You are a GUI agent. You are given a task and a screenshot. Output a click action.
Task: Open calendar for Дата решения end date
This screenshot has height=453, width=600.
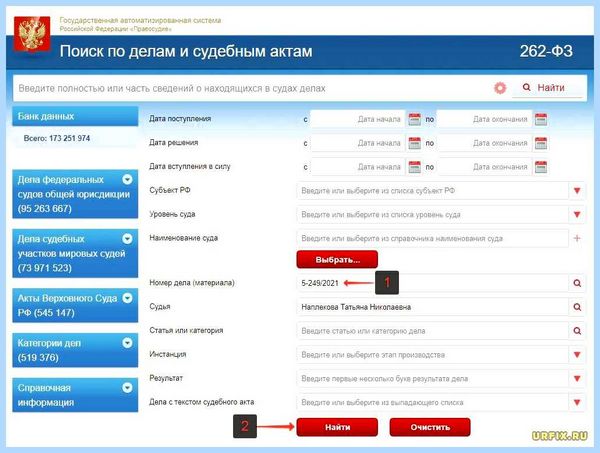(541, 143)
